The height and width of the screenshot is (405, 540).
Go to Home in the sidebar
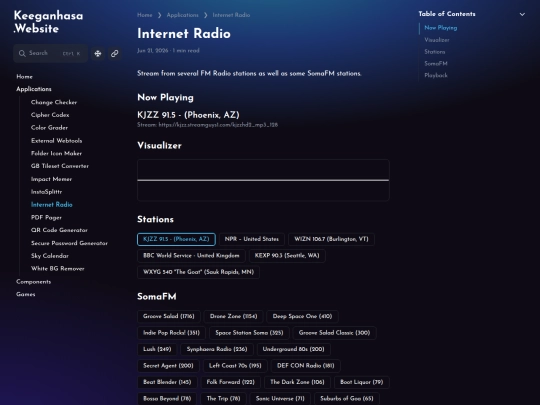pyautogui.click(x=24, y=76)
